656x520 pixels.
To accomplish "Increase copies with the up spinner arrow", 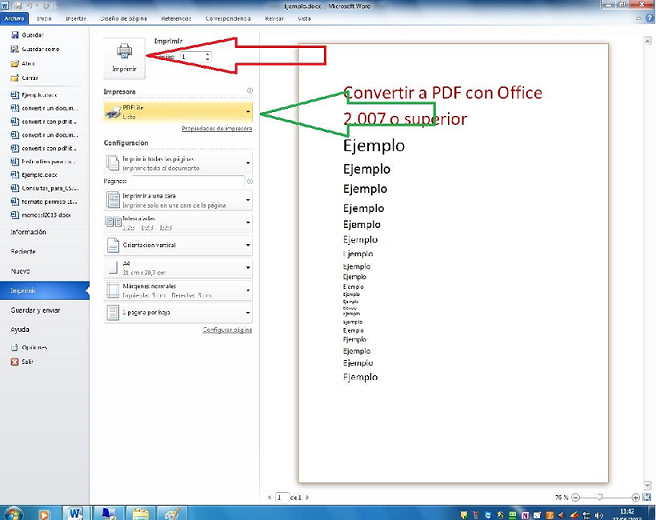I will (208, 54).
